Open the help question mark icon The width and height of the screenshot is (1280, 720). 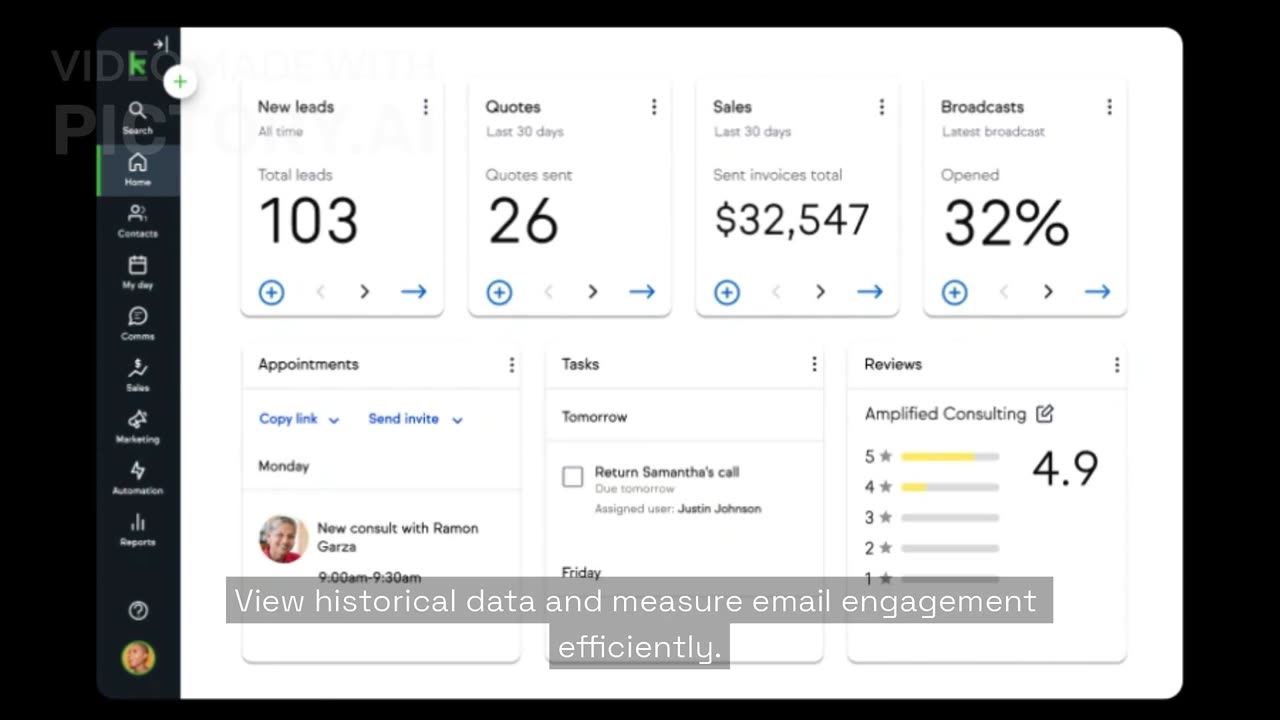(138, 610)
